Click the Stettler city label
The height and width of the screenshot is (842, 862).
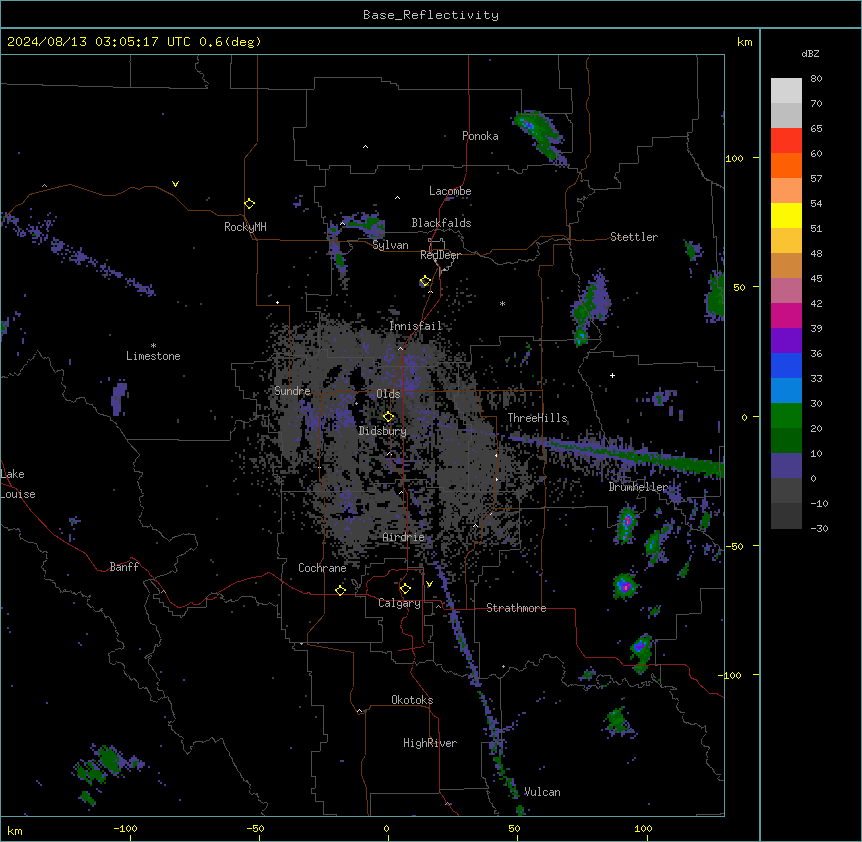(x=634, y=237)
